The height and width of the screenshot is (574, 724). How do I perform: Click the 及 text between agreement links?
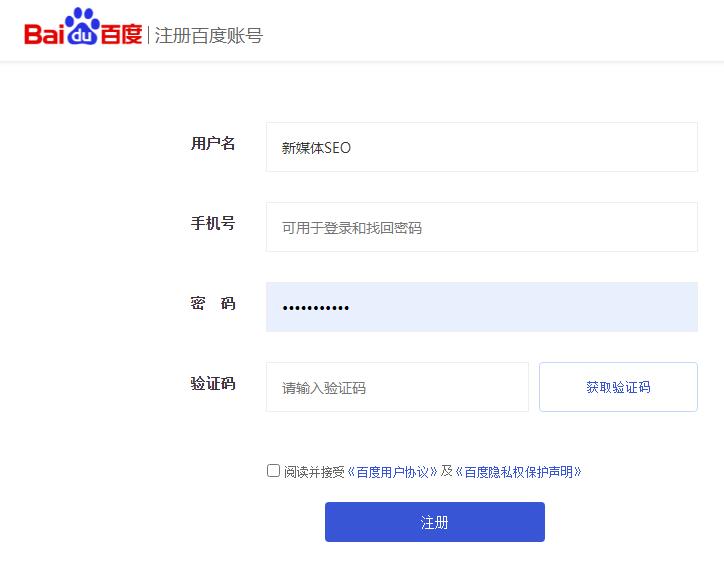447,471
